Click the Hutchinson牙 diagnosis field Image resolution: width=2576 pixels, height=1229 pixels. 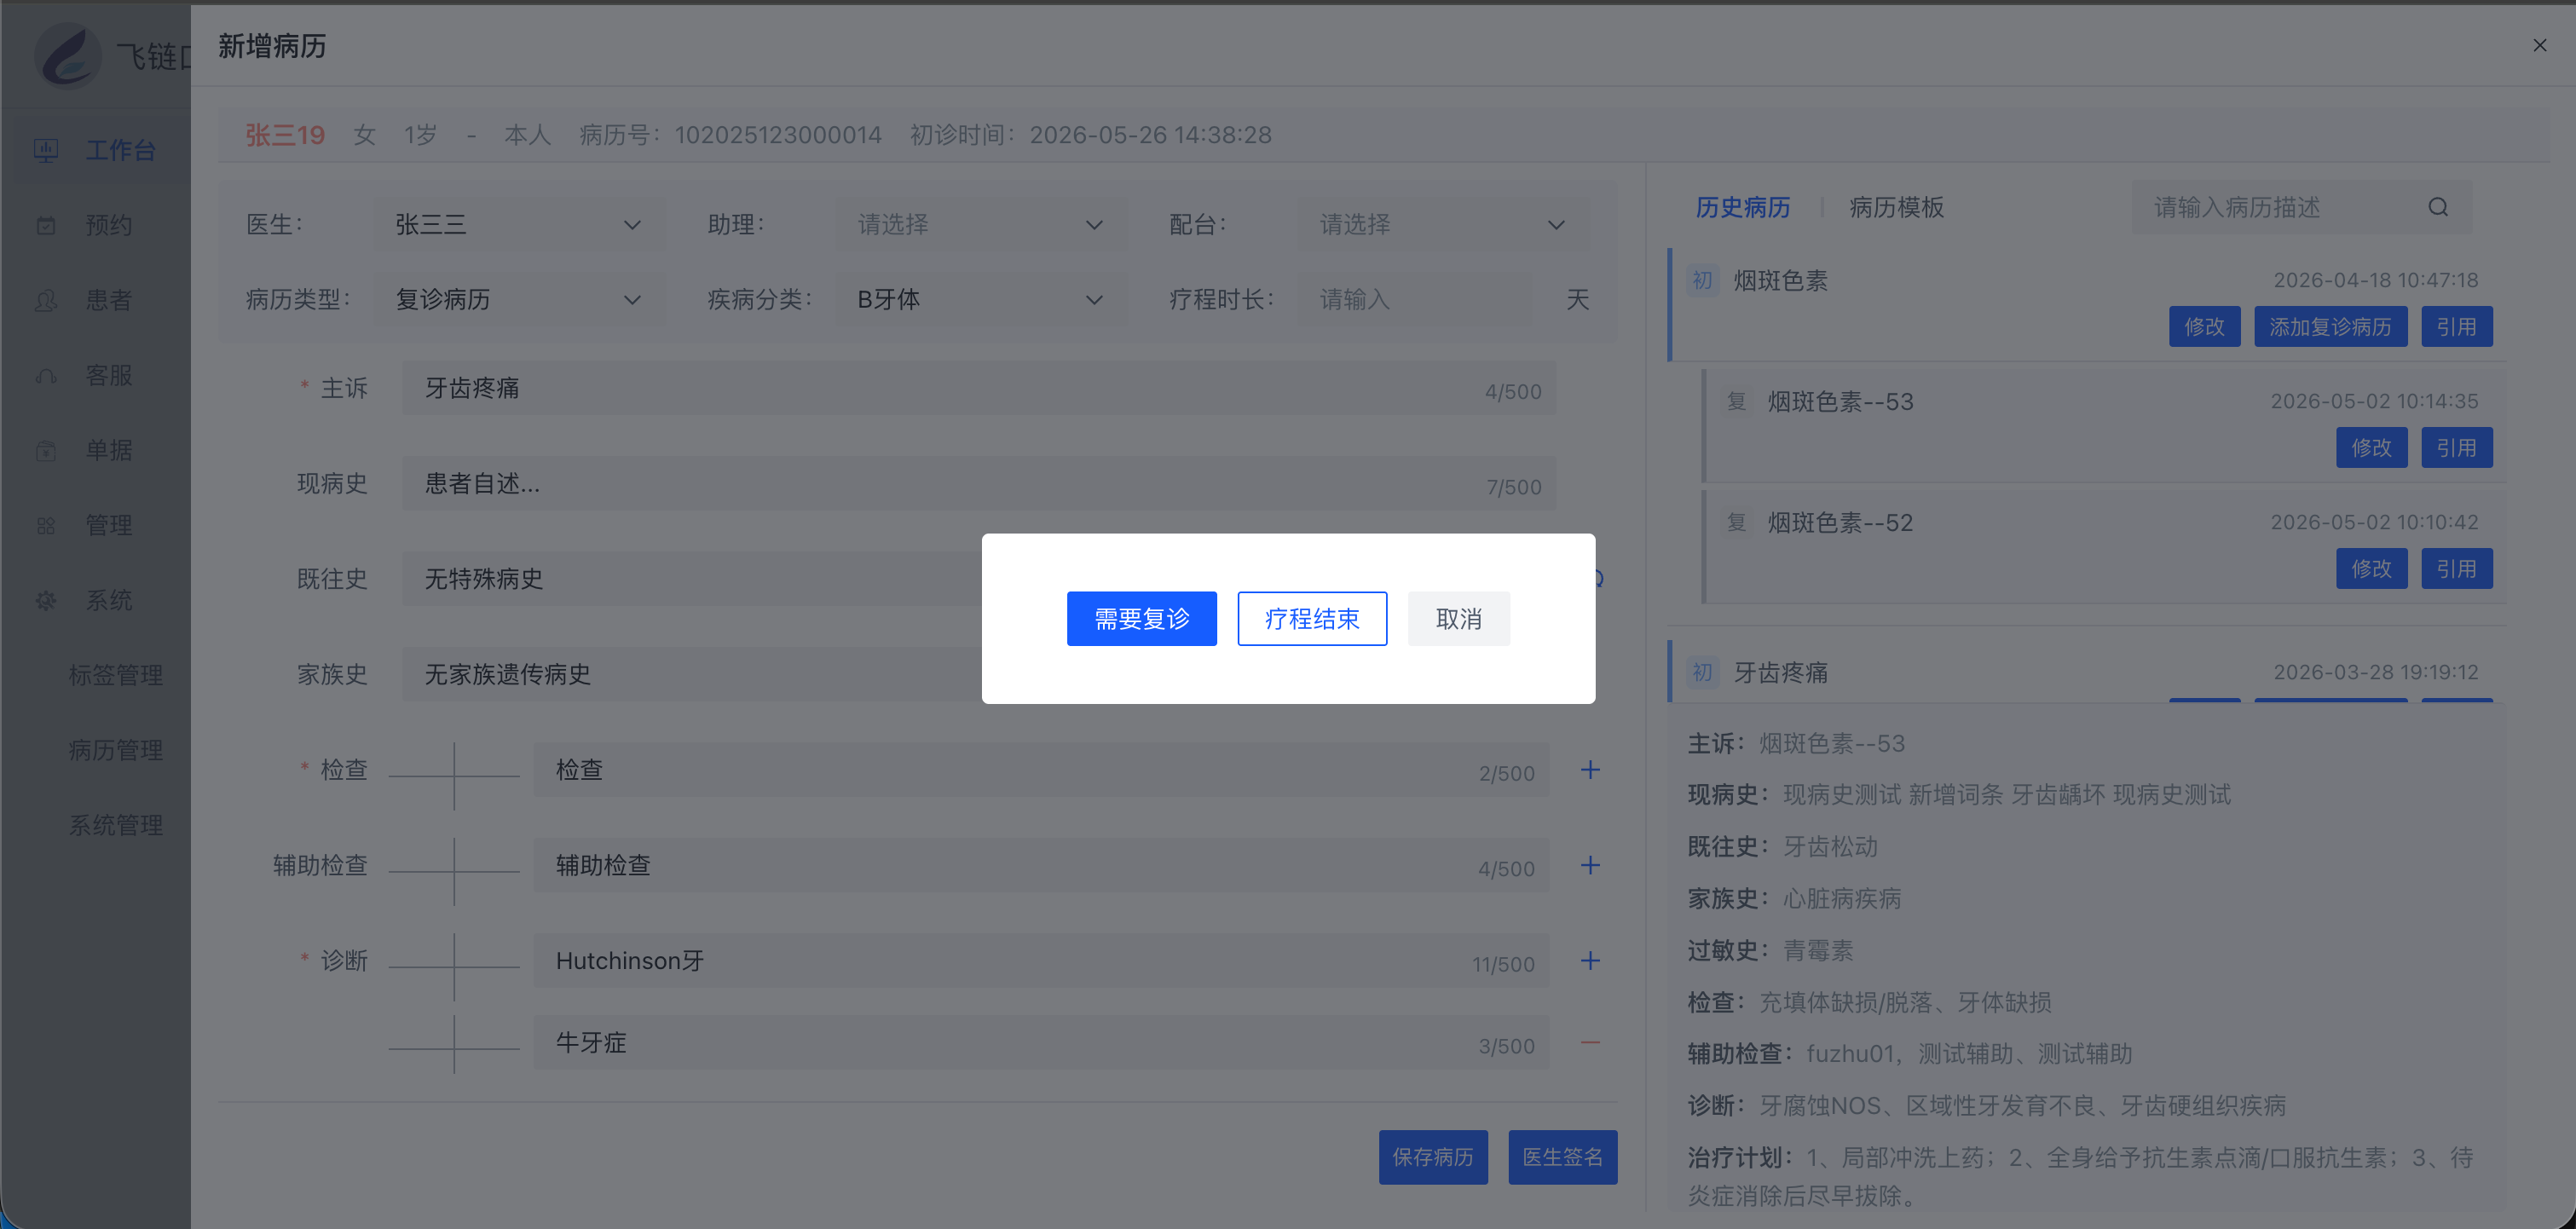coord(1041,961)
